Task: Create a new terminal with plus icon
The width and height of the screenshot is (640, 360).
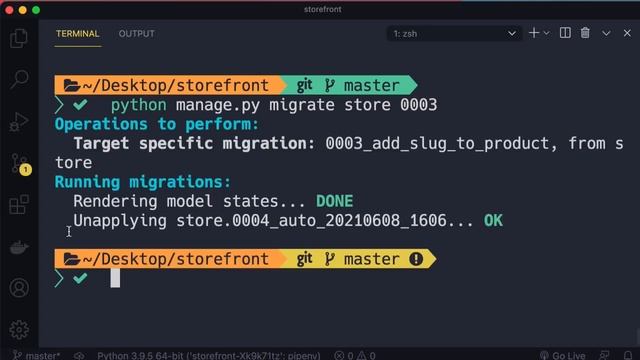Action: point(534,33)
